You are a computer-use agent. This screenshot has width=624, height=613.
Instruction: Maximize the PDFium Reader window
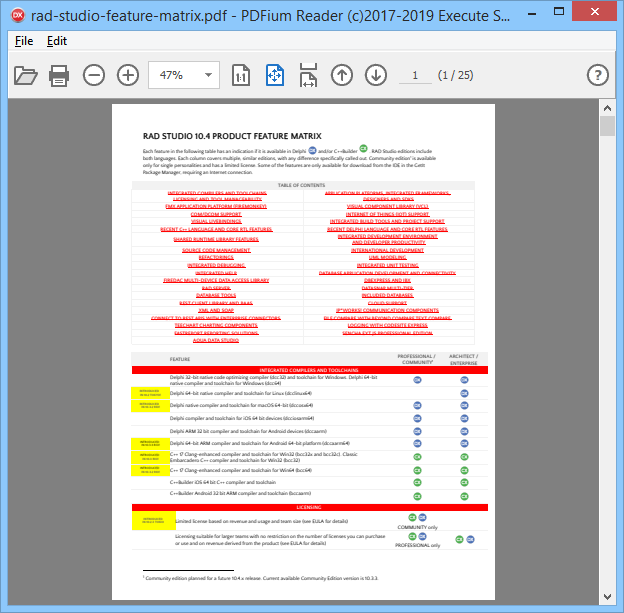(559, 12)
